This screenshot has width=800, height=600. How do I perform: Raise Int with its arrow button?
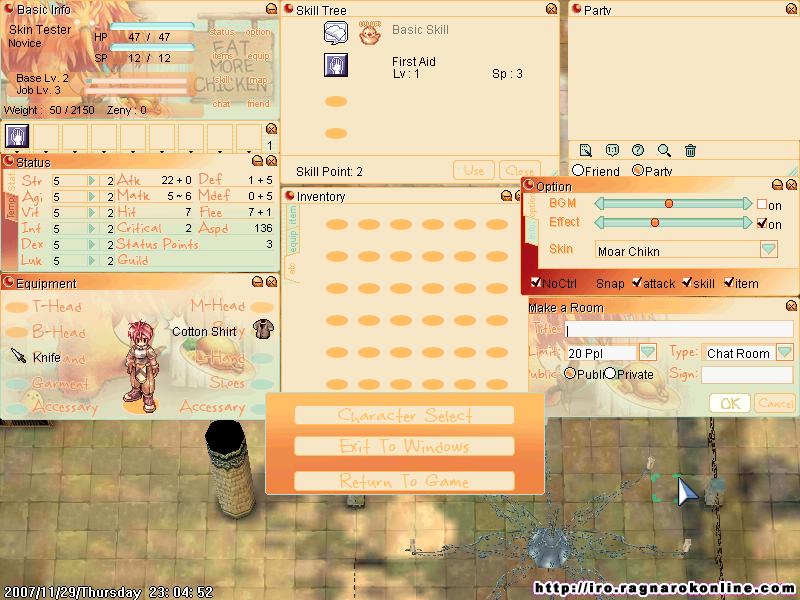[x=92, y=229]
